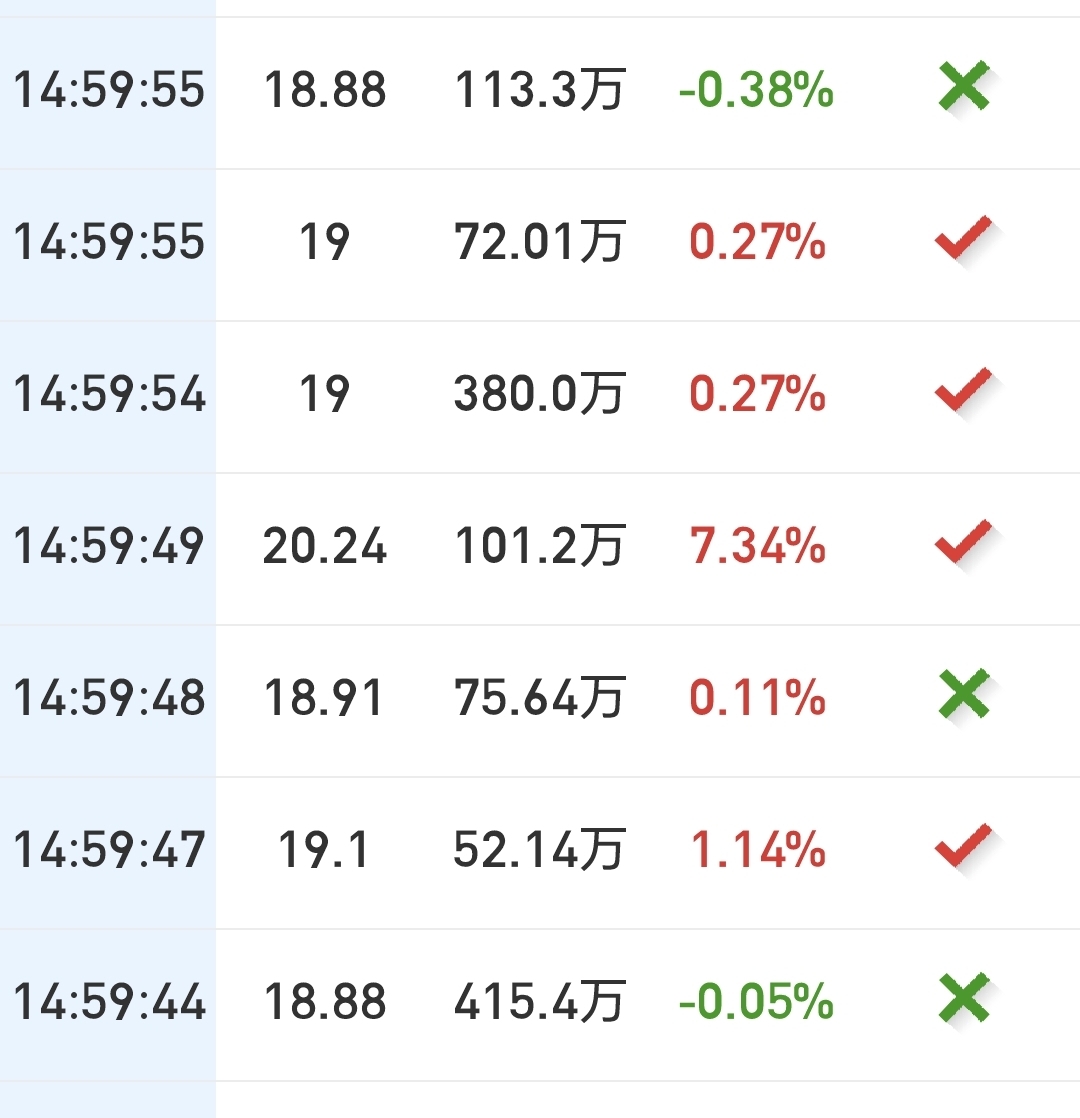Click the green cross beside 0.11%
This screenshot has width=1080, height=1118.
click(964, 694)
